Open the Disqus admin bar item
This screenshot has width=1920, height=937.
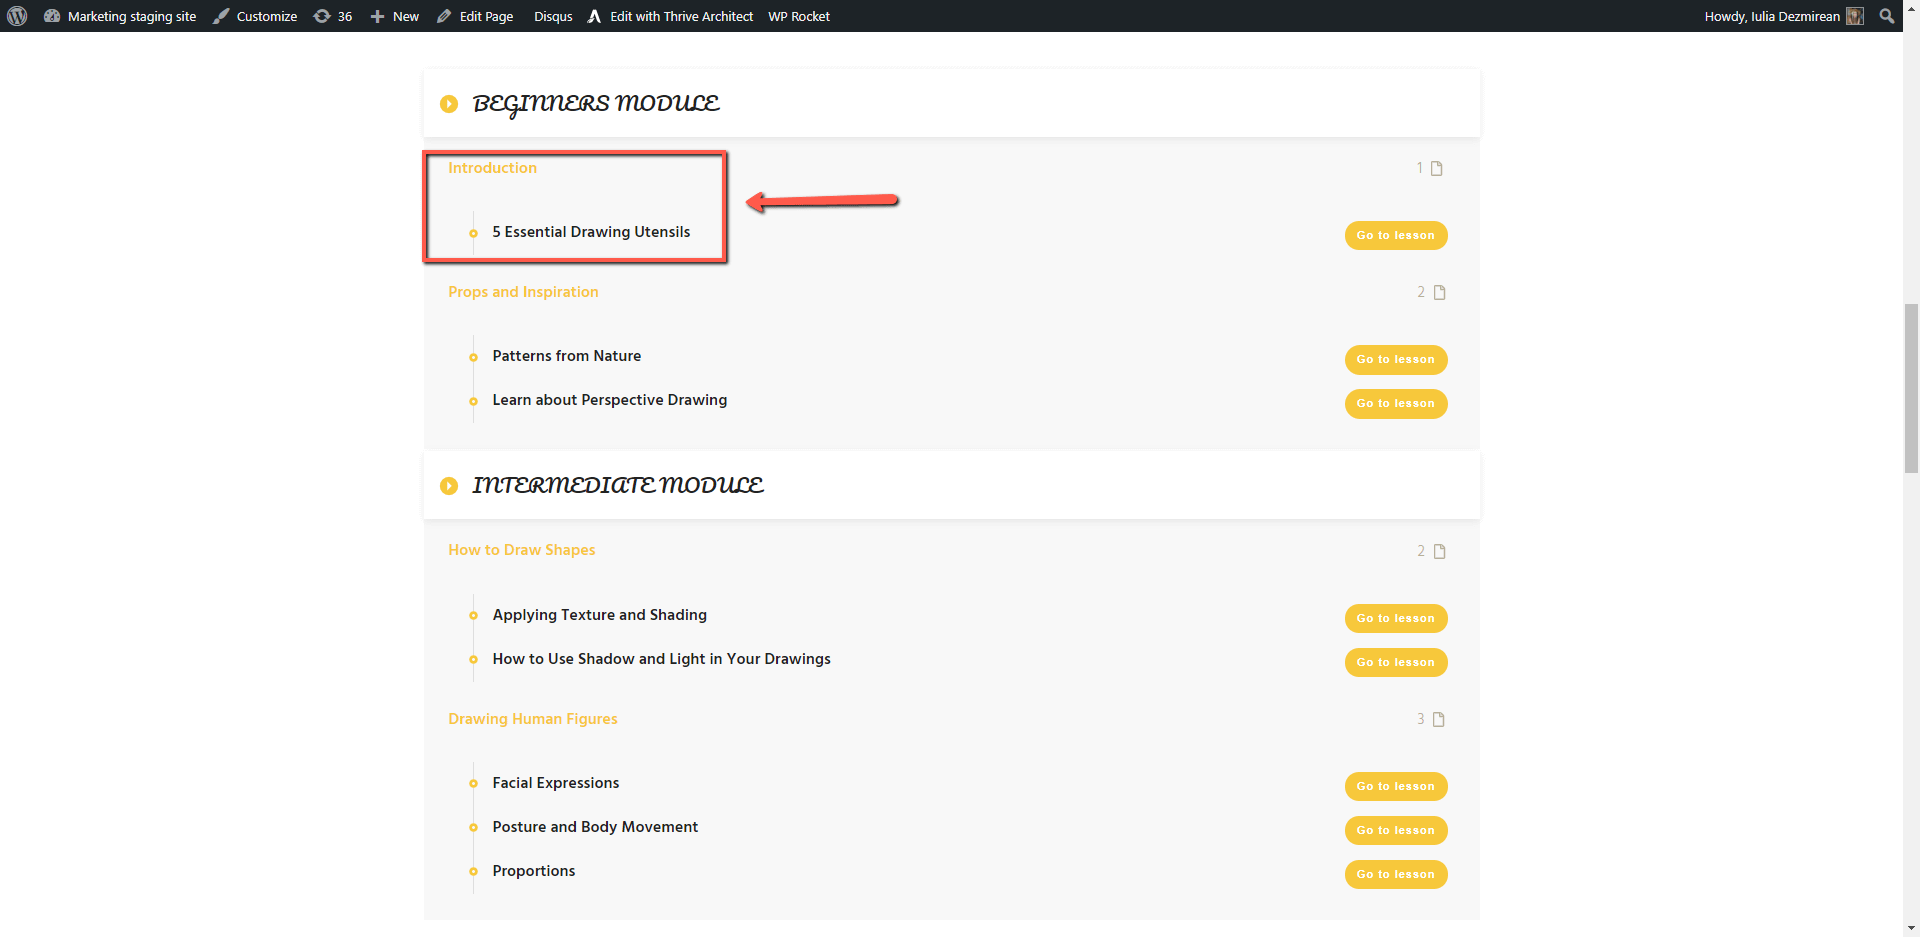click(x=553, y=16)
